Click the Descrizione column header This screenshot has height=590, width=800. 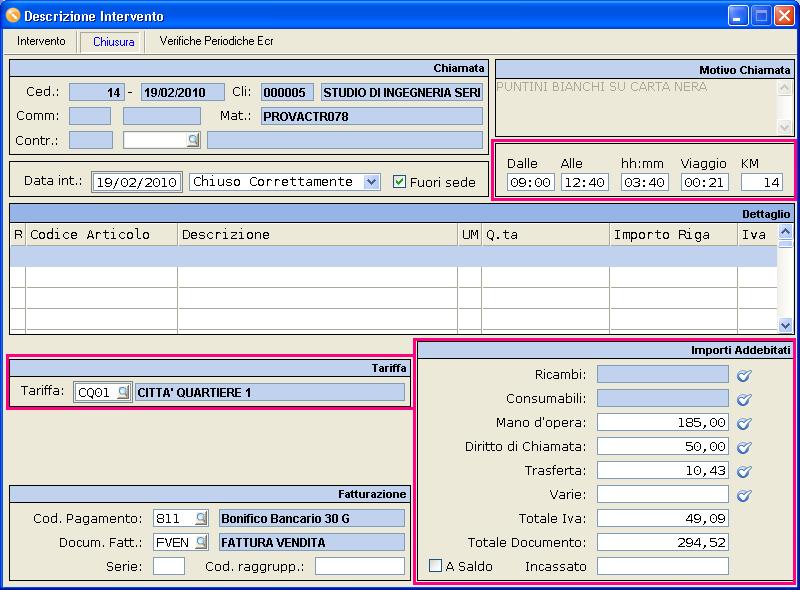pos(317,235)
